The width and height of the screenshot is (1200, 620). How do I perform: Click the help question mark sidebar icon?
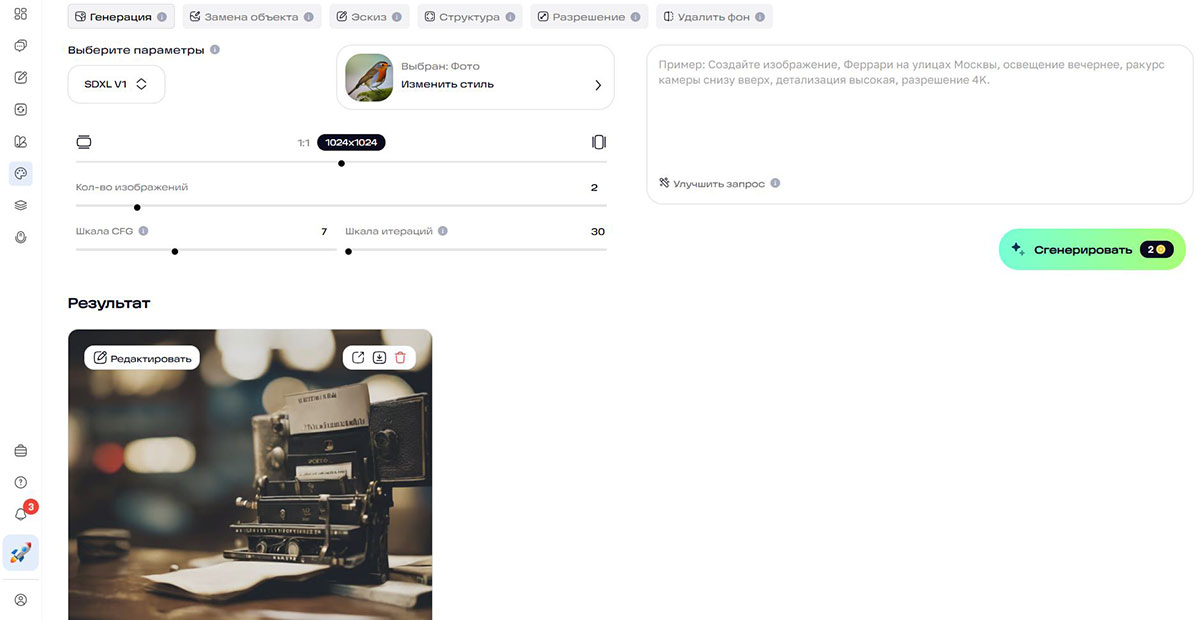click(21, 482)
